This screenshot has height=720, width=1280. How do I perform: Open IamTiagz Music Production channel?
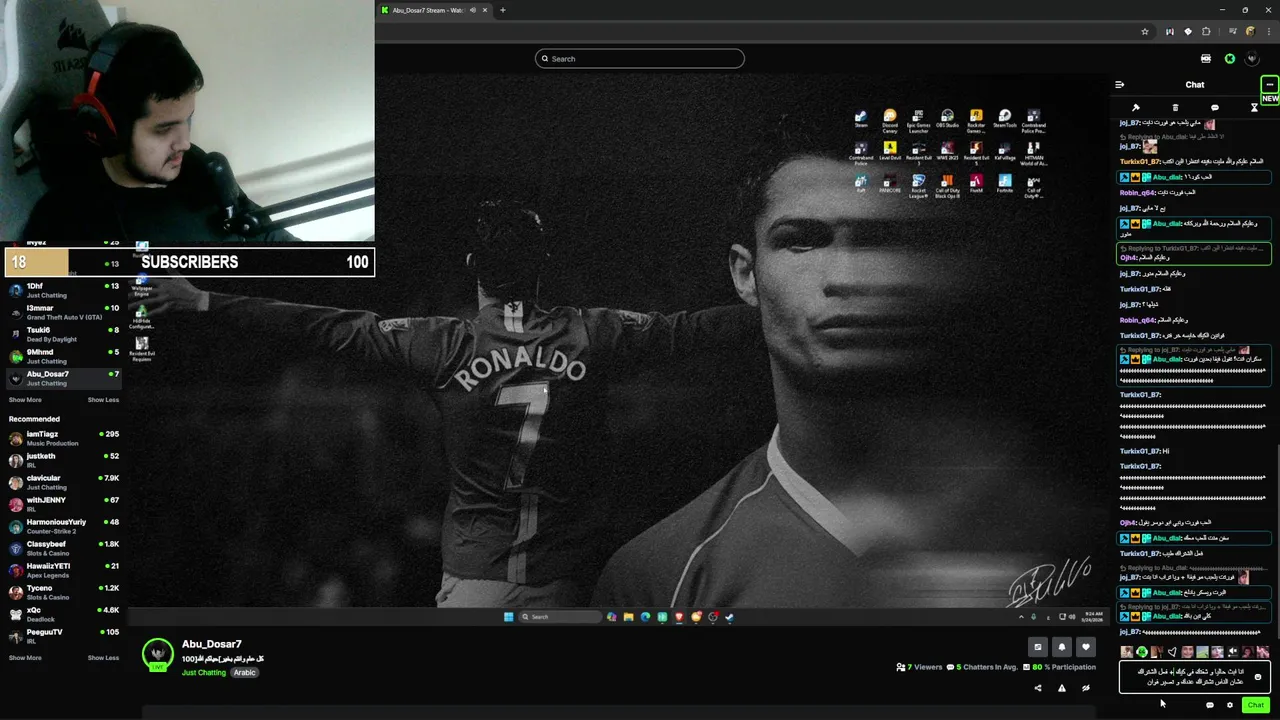(x=63, y=438)
